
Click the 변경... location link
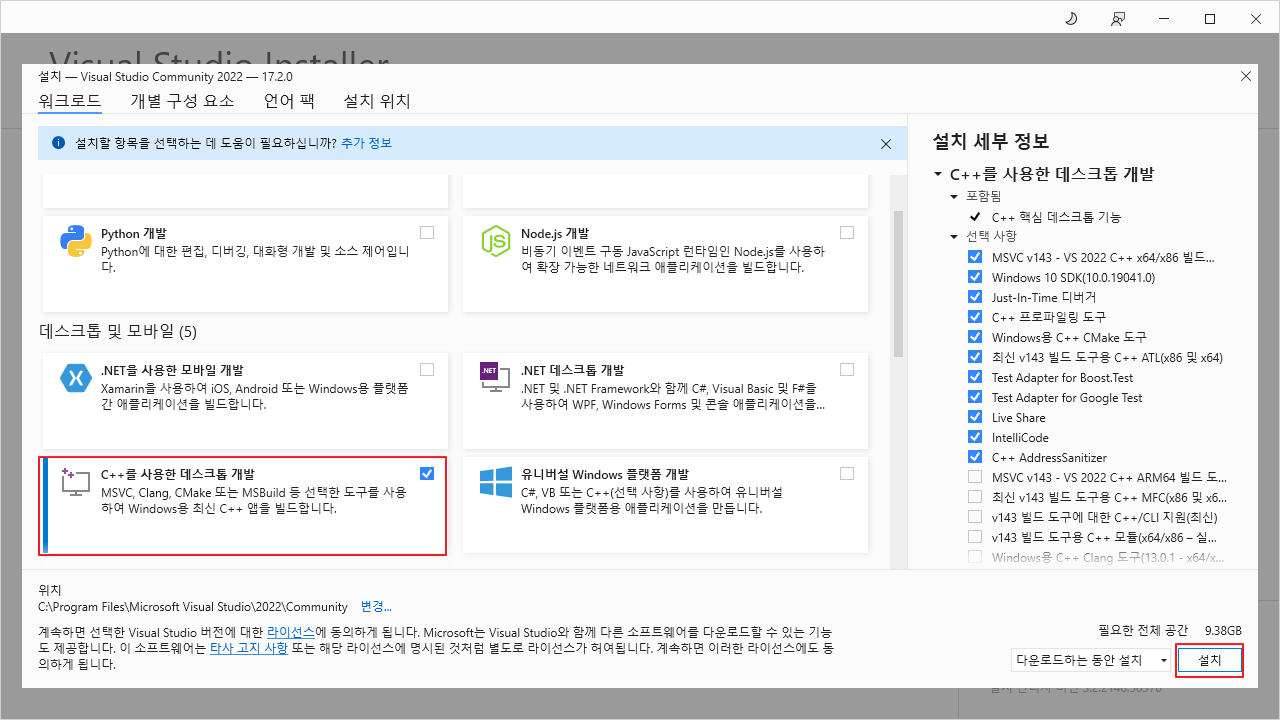[x=376, y=607]
